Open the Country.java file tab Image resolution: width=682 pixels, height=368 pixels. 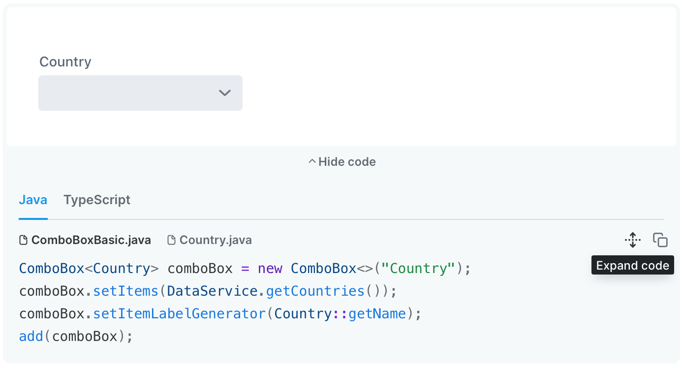click(210, 240)
